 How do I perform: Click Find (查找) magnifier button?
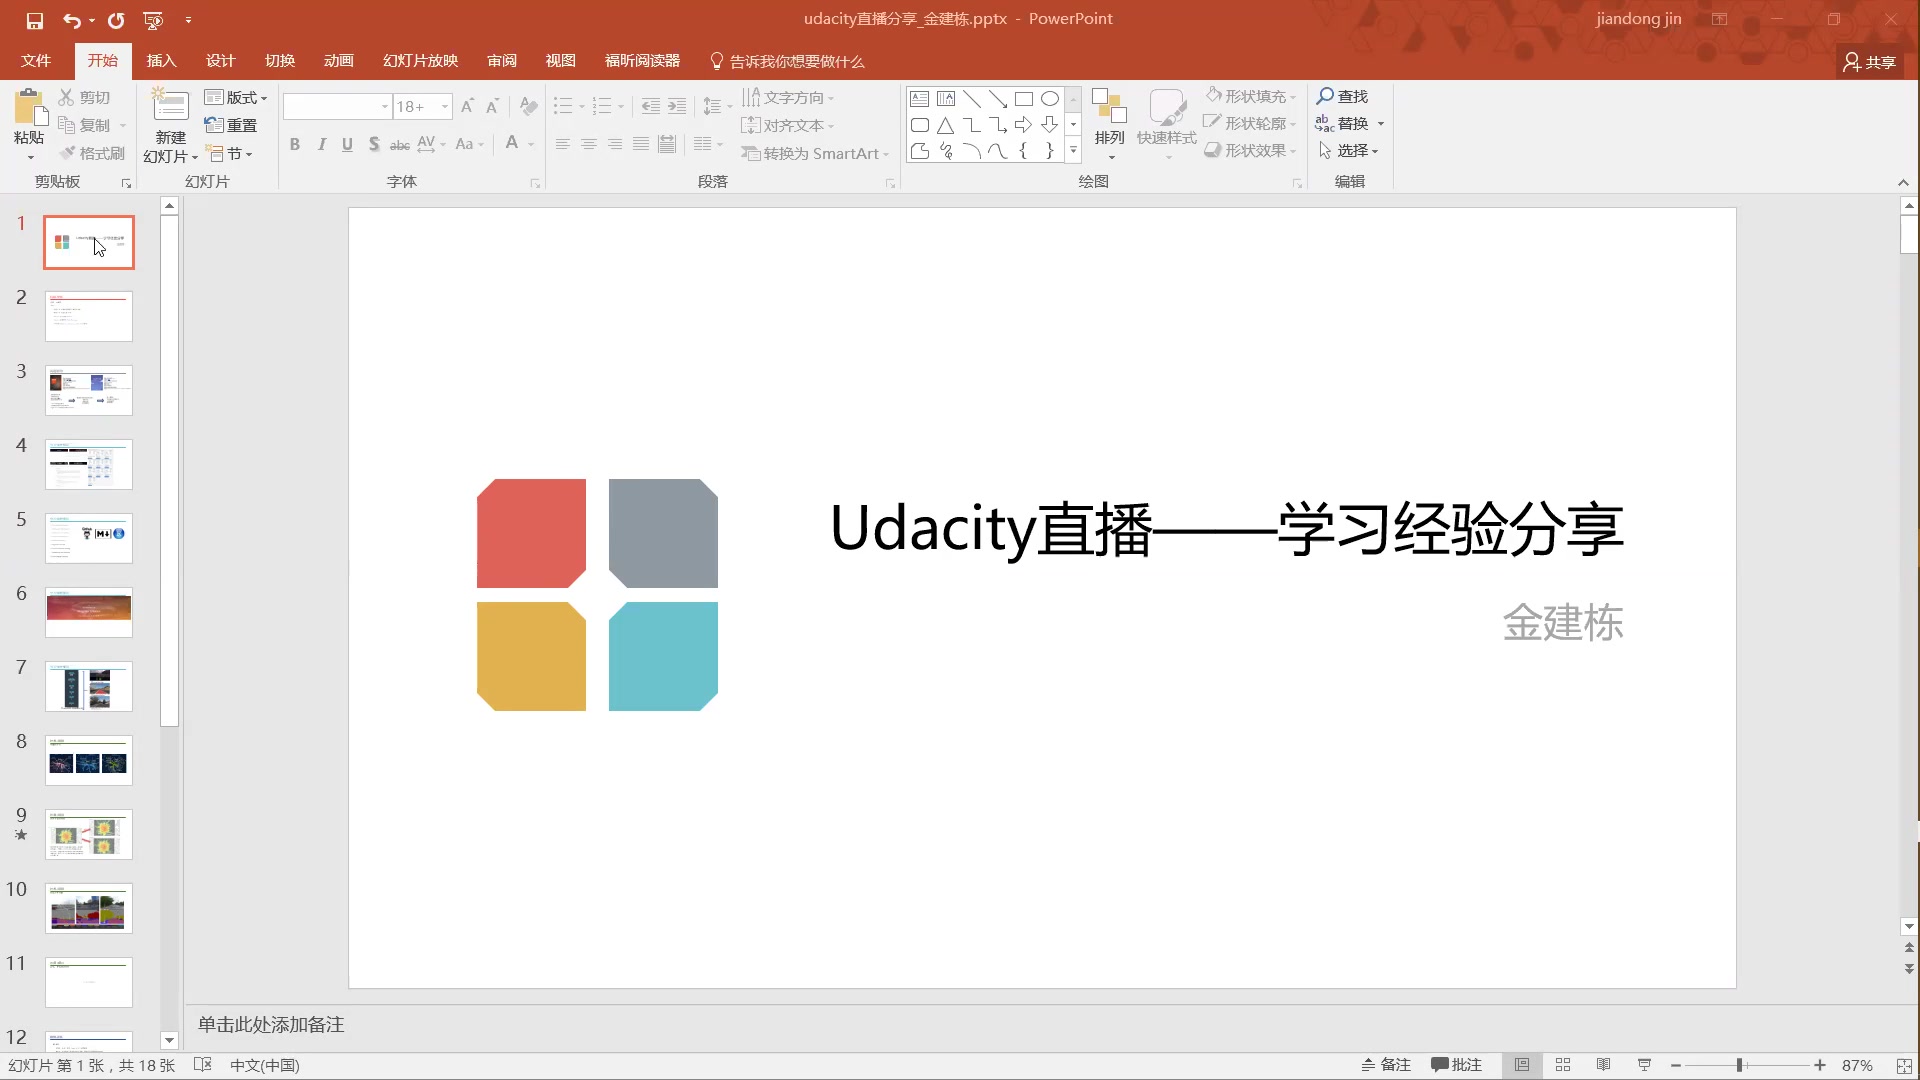point(1343,96)
